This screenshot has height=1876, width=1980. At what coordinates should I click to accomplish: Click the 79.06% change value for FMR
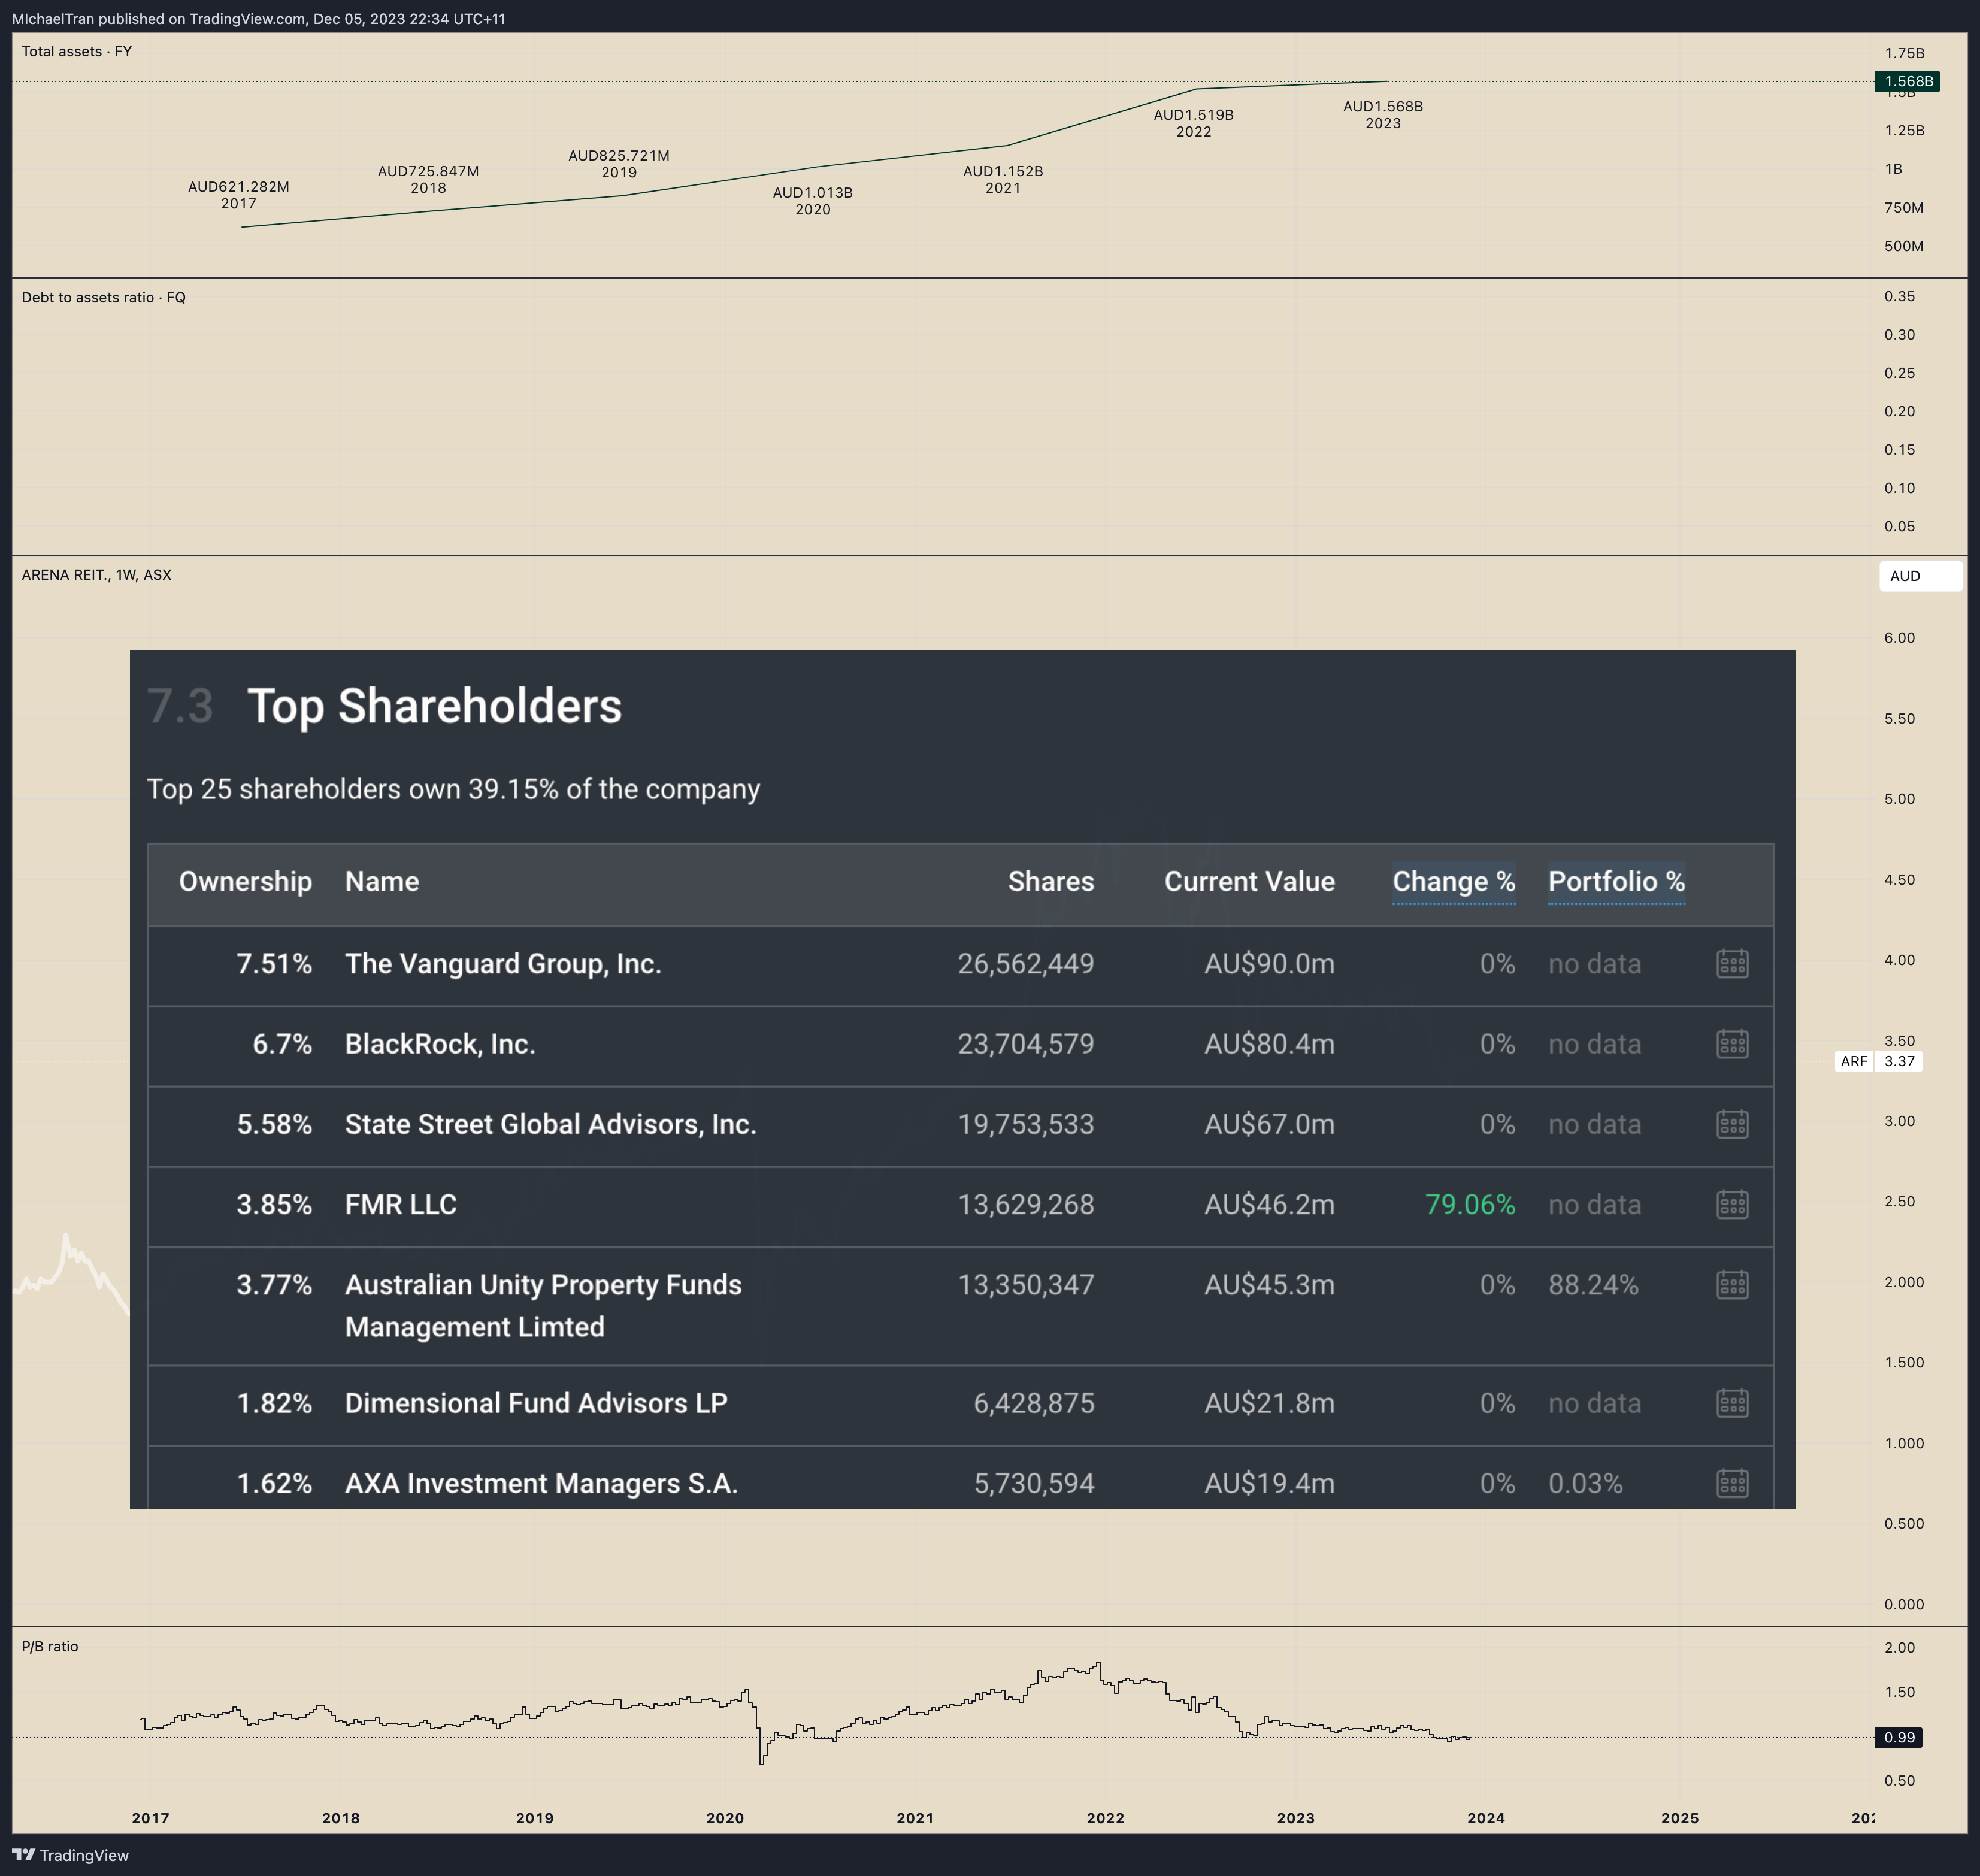point(1470,1204)
